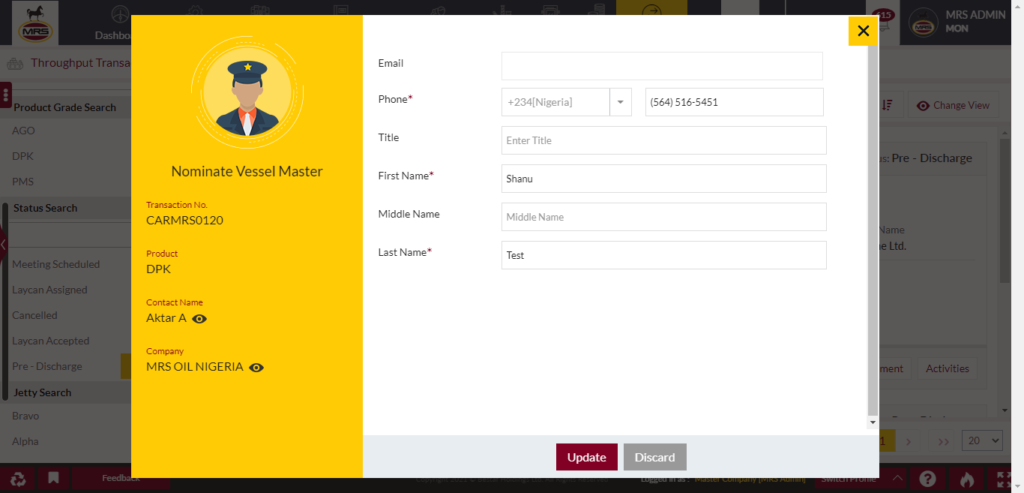
Task: Go to next page arrow
Action: [x=908, y=441]
